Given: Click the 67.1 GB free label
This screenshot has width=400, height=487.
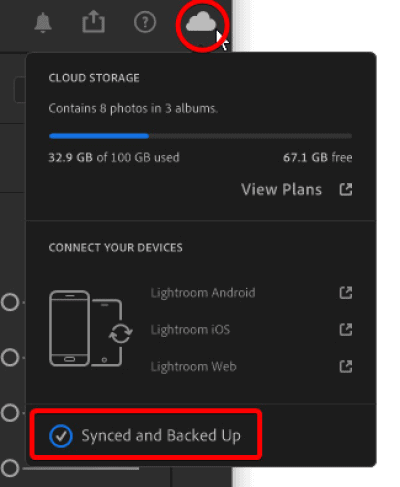Looking at the screenshot, I should coord(318,157).
